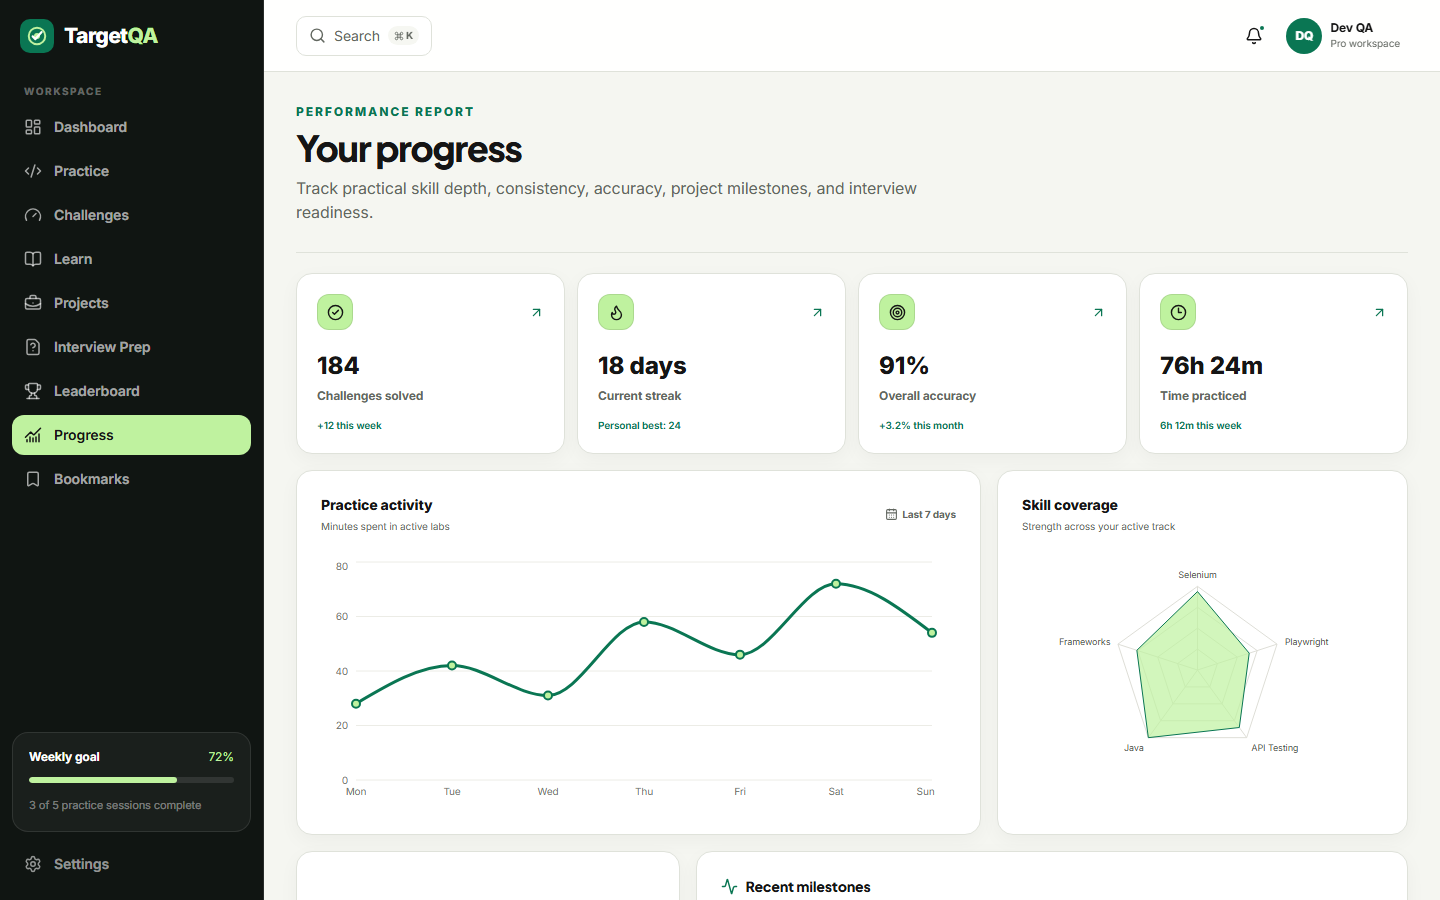Click the Saturday data point on chart
Screen dimensions: 1440x900
[836, 584]
